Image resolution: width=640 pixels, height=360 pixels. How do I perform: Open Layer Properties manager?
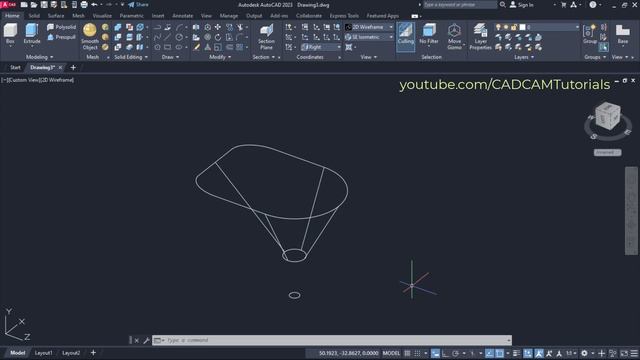point(480,37)
